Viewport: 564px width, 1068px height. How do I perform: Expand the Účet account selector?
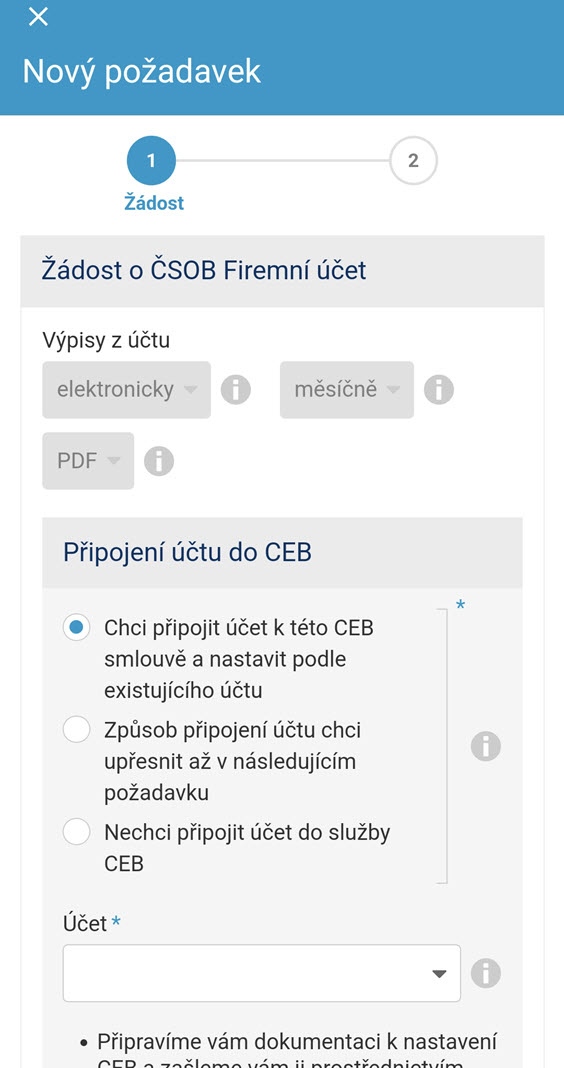pyautogui.click(x=262, y=973)
